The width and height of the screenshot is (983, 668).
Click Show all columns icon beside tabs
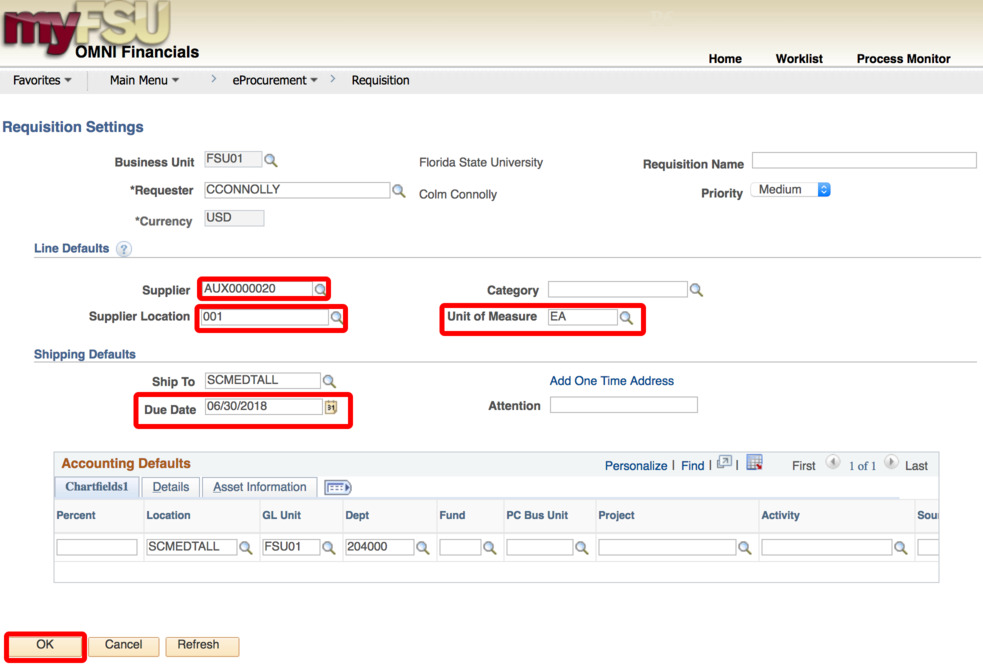click(338, 487)
